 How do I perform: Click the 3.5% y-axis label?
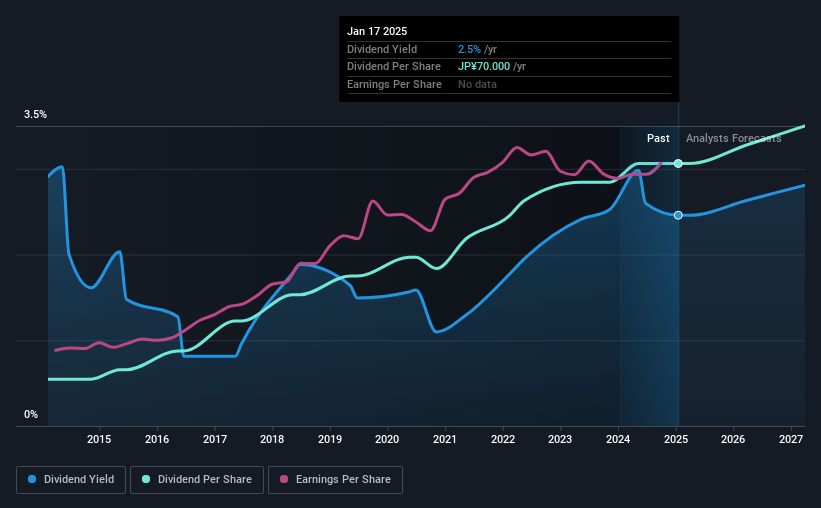pos(35,115)
